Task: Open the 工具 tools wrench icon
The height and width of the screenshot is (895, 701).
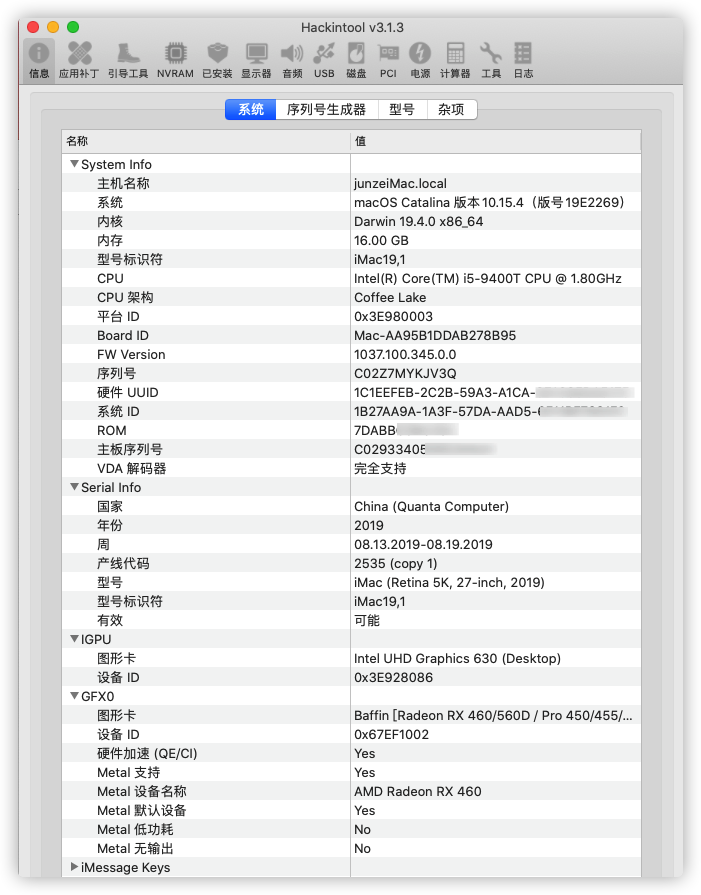Action: coord(491,61)
